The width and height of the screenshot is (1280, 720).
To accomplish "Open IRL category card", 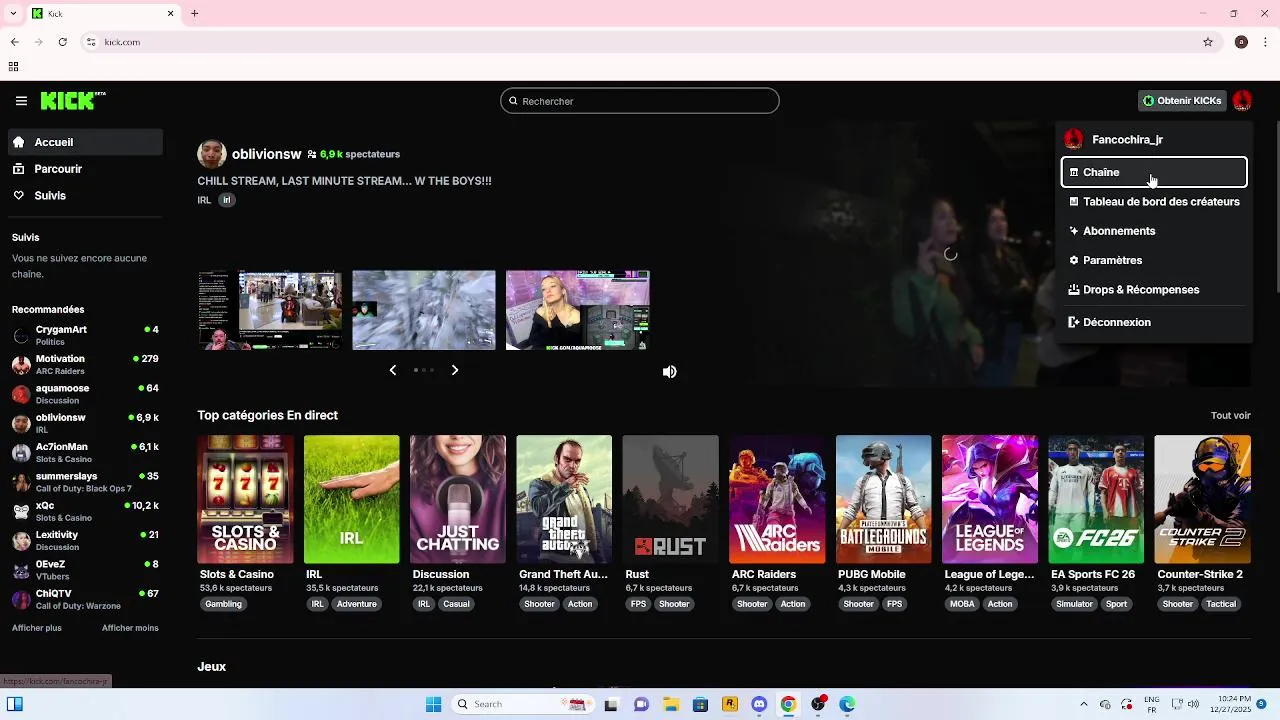I will 352,499.
